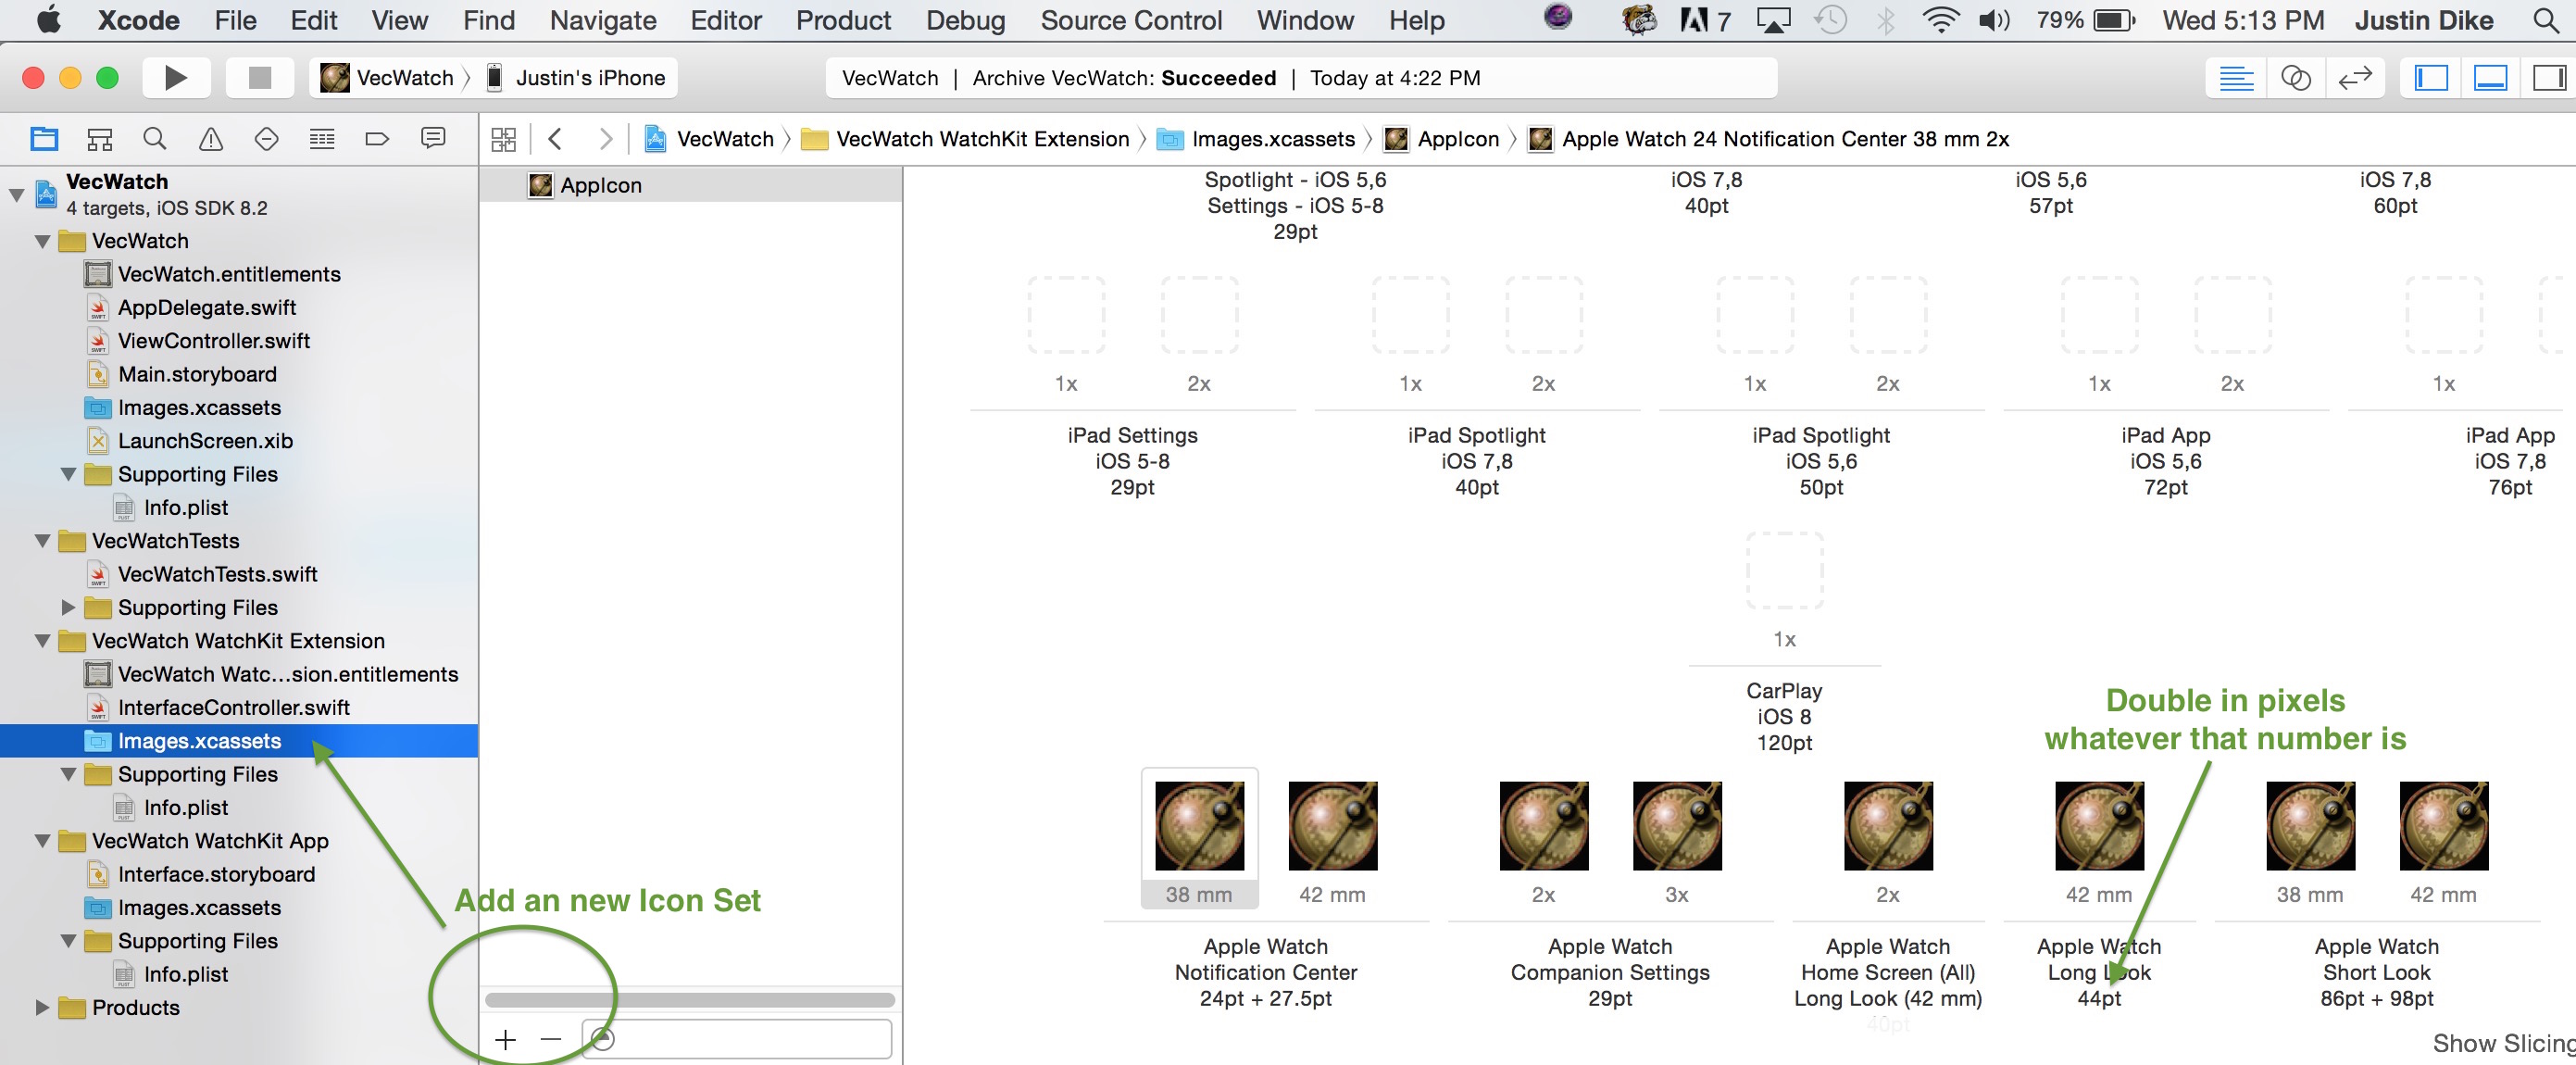The width and height of the screenshot is (2576, 1065).
Task: Click the Run (play) button
Action: [175, 78]
